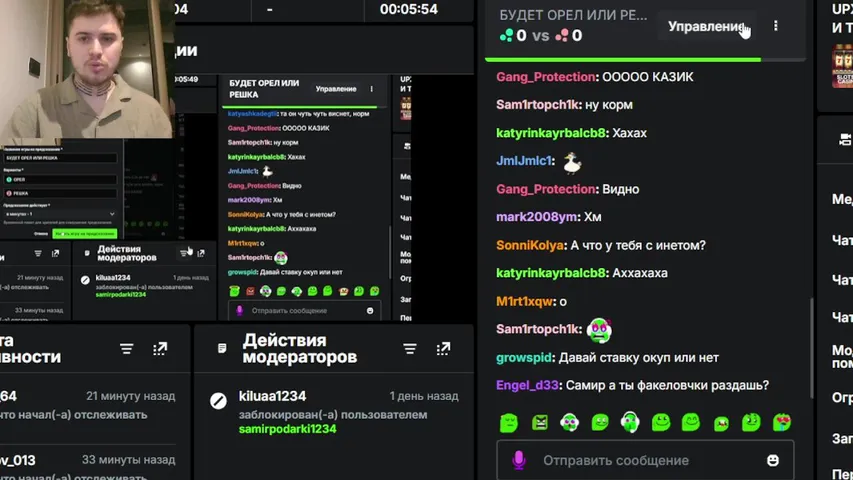Open the three-dot menu next to Управление

click(x=776, y=26)
